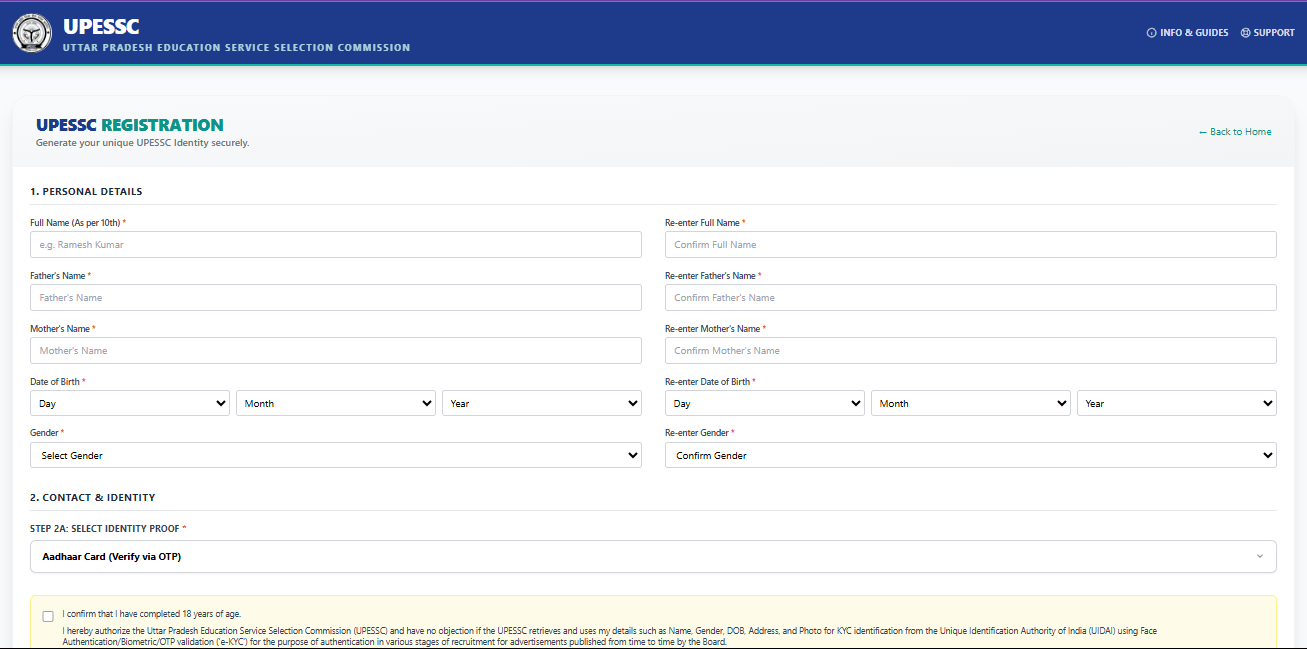Image resolution: width=1307 pixels, height=649 pixels.
Task: Expand the Select Gender dropdown
Action: pyautogui.click(x=336, y=455)
